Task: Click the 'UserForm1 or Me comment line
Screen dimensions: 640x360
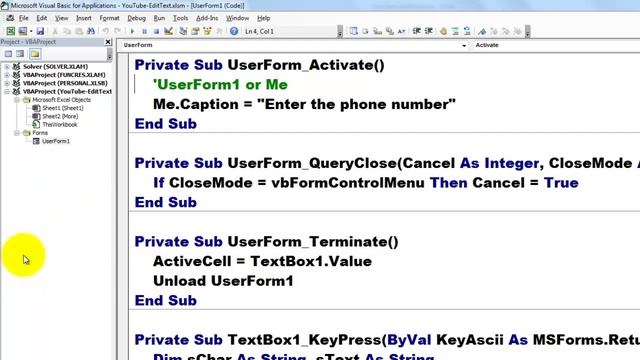Action: [220, 85]
